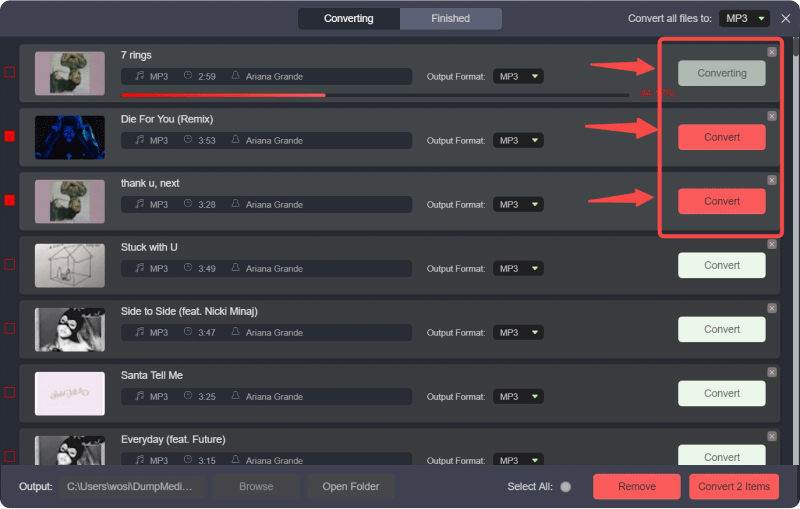Click the clock icon beside 3:47

pyautogui.click(x=188, y=332)
